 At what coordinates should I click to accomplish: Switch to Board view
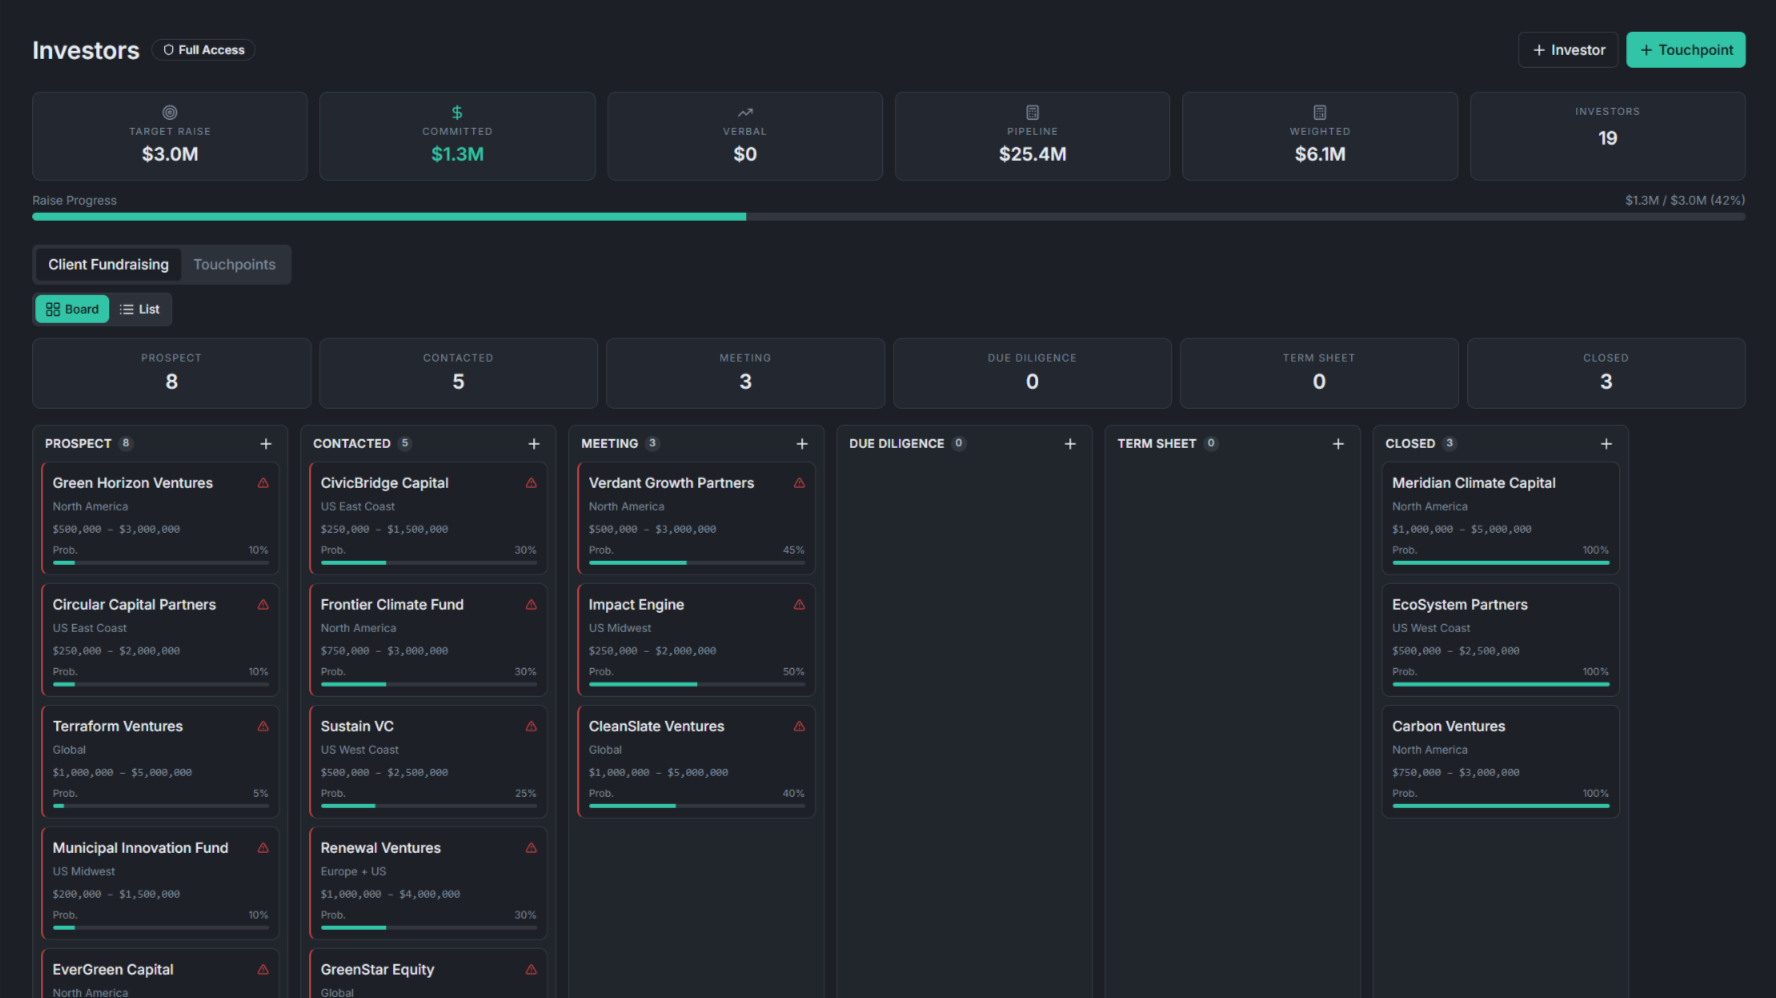[x=72, y=309]
